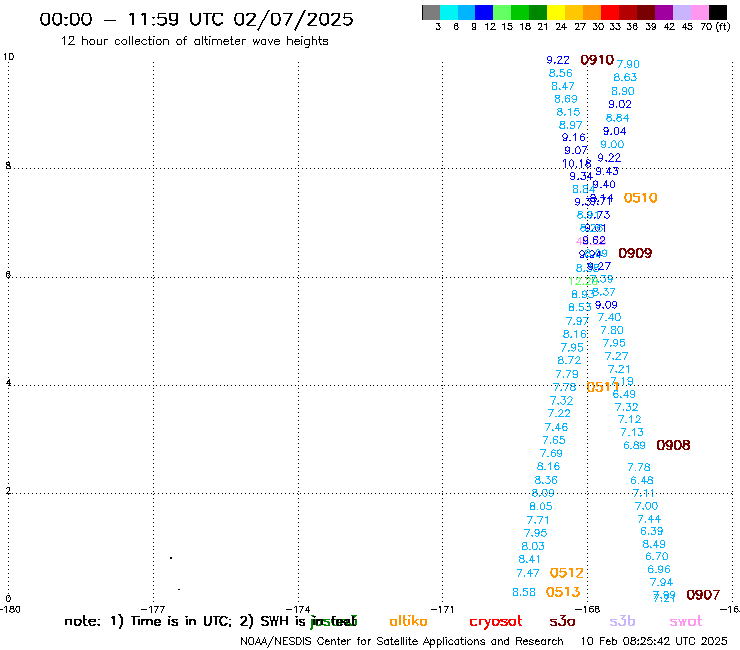Click the wave height value '6.89'
Viewport: 740px width, 650px height.
(634, 445)
